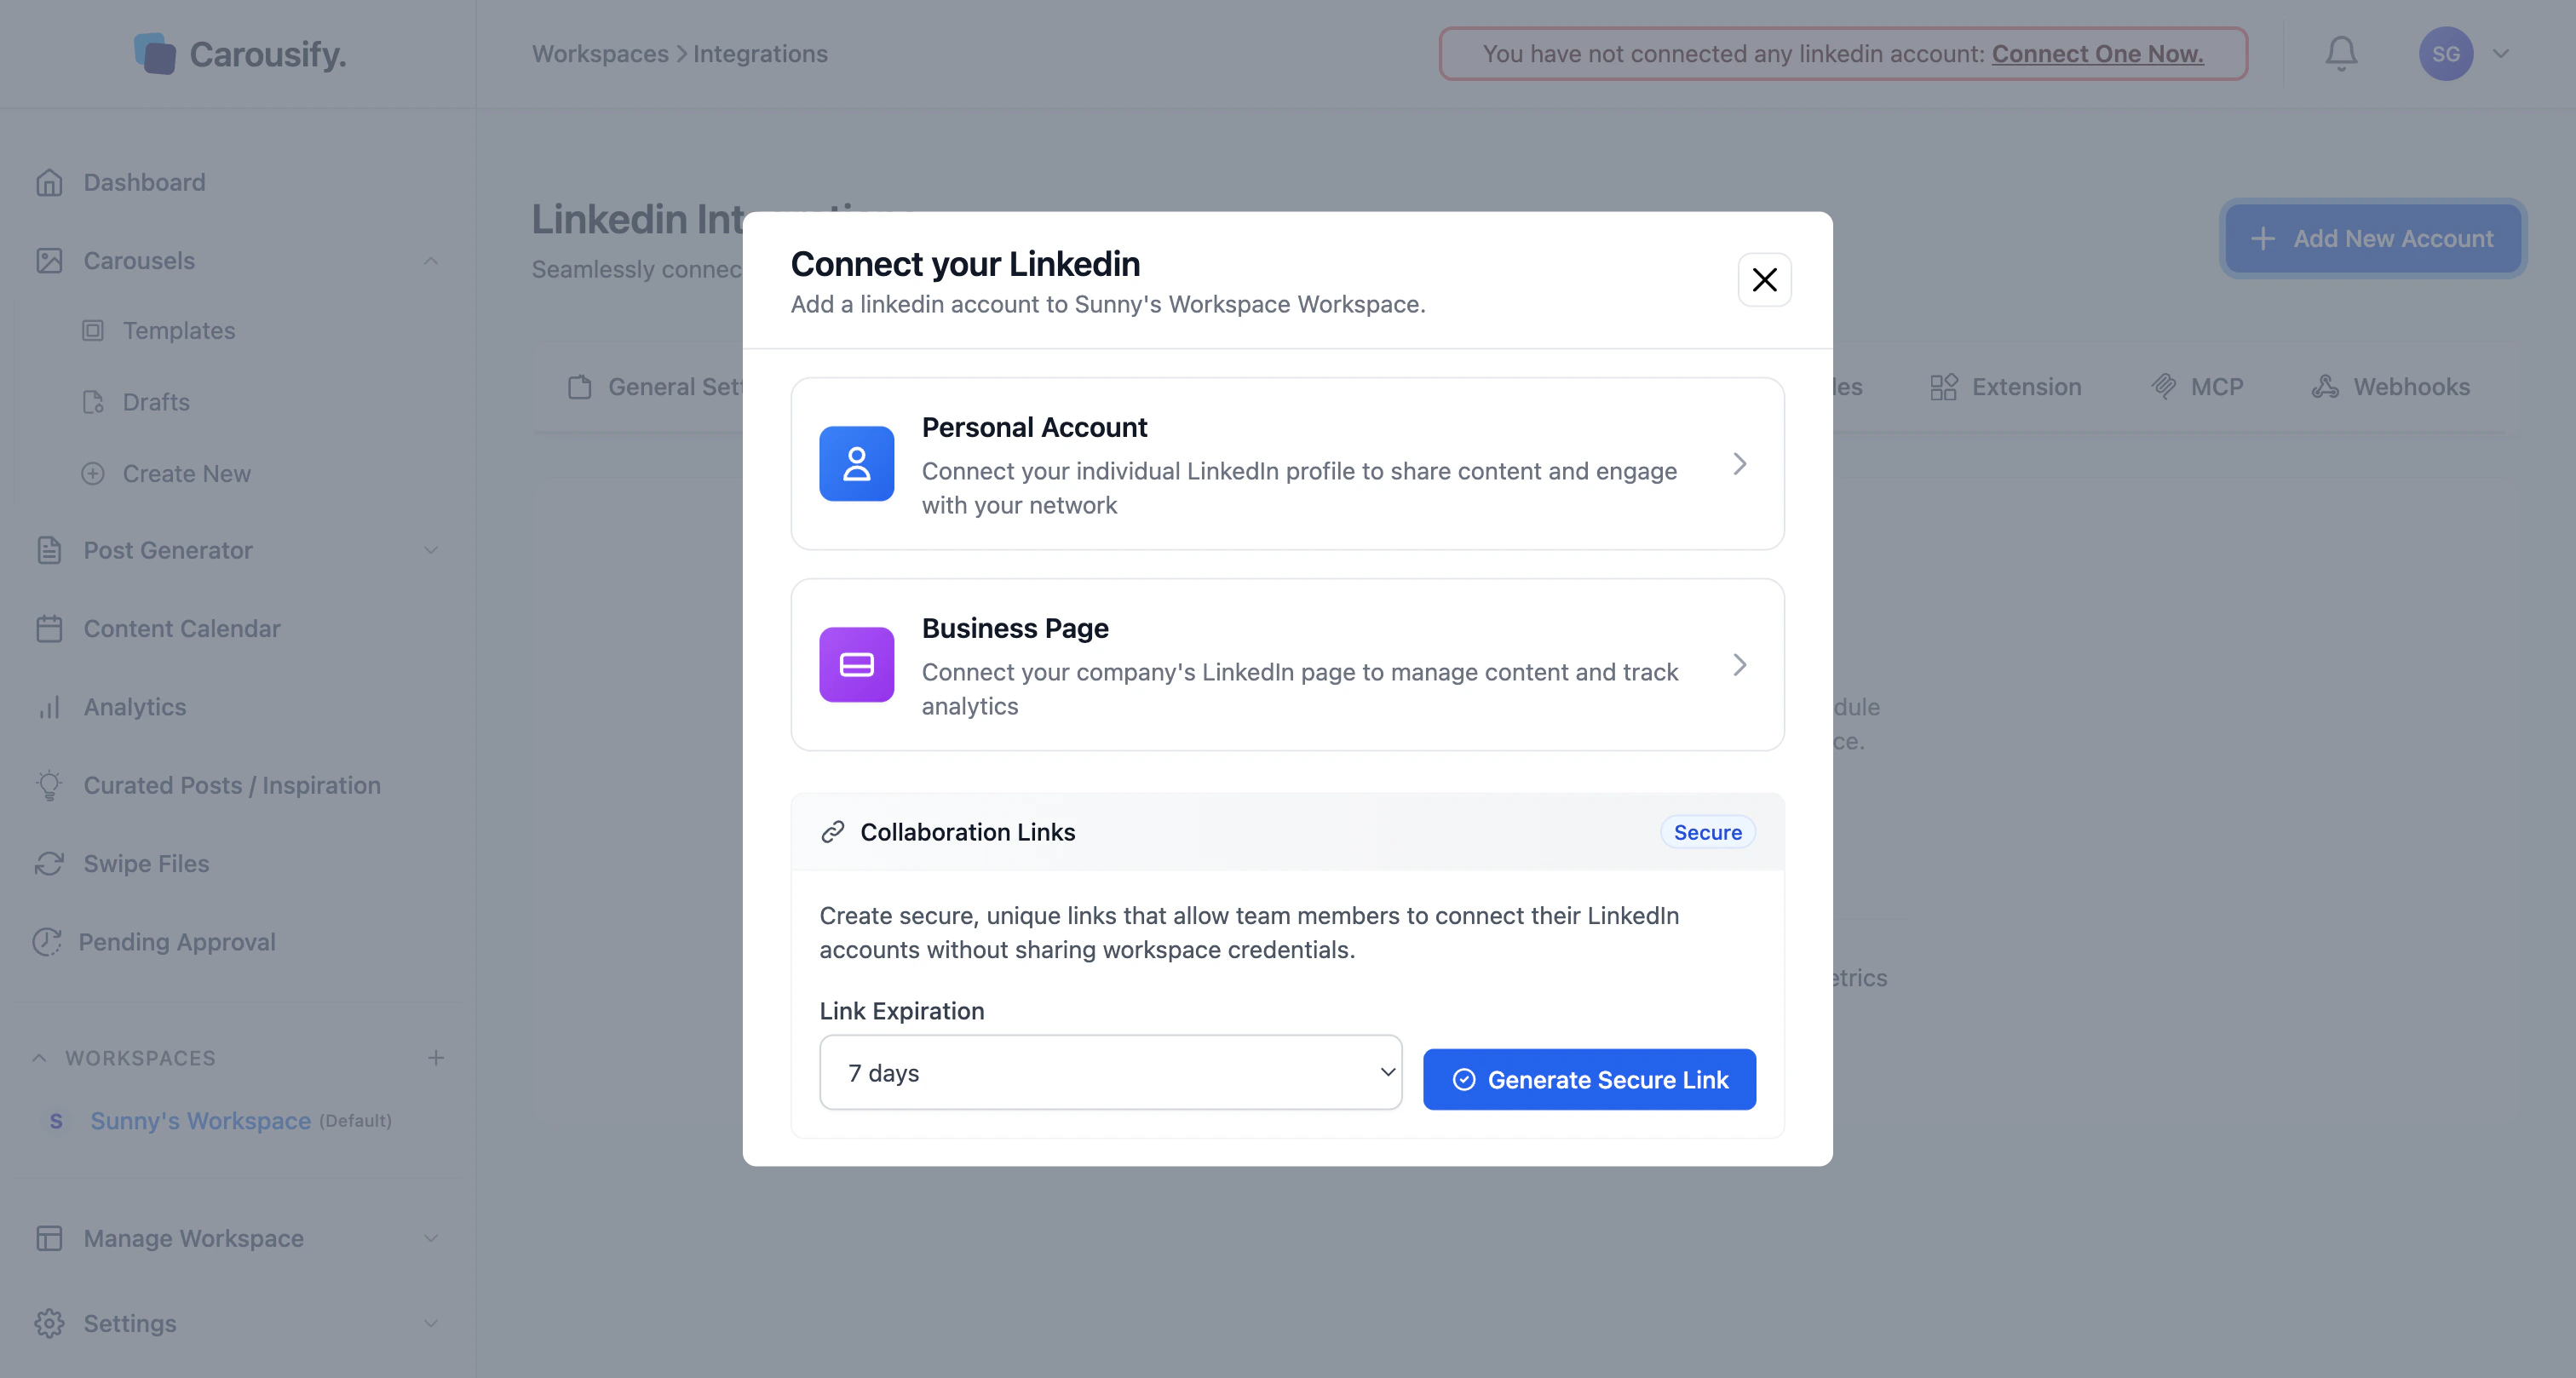Viewport: 2576px width, 1378px height.
Task: Click the Templates sidebar icon
Action: tap(93, 330)
